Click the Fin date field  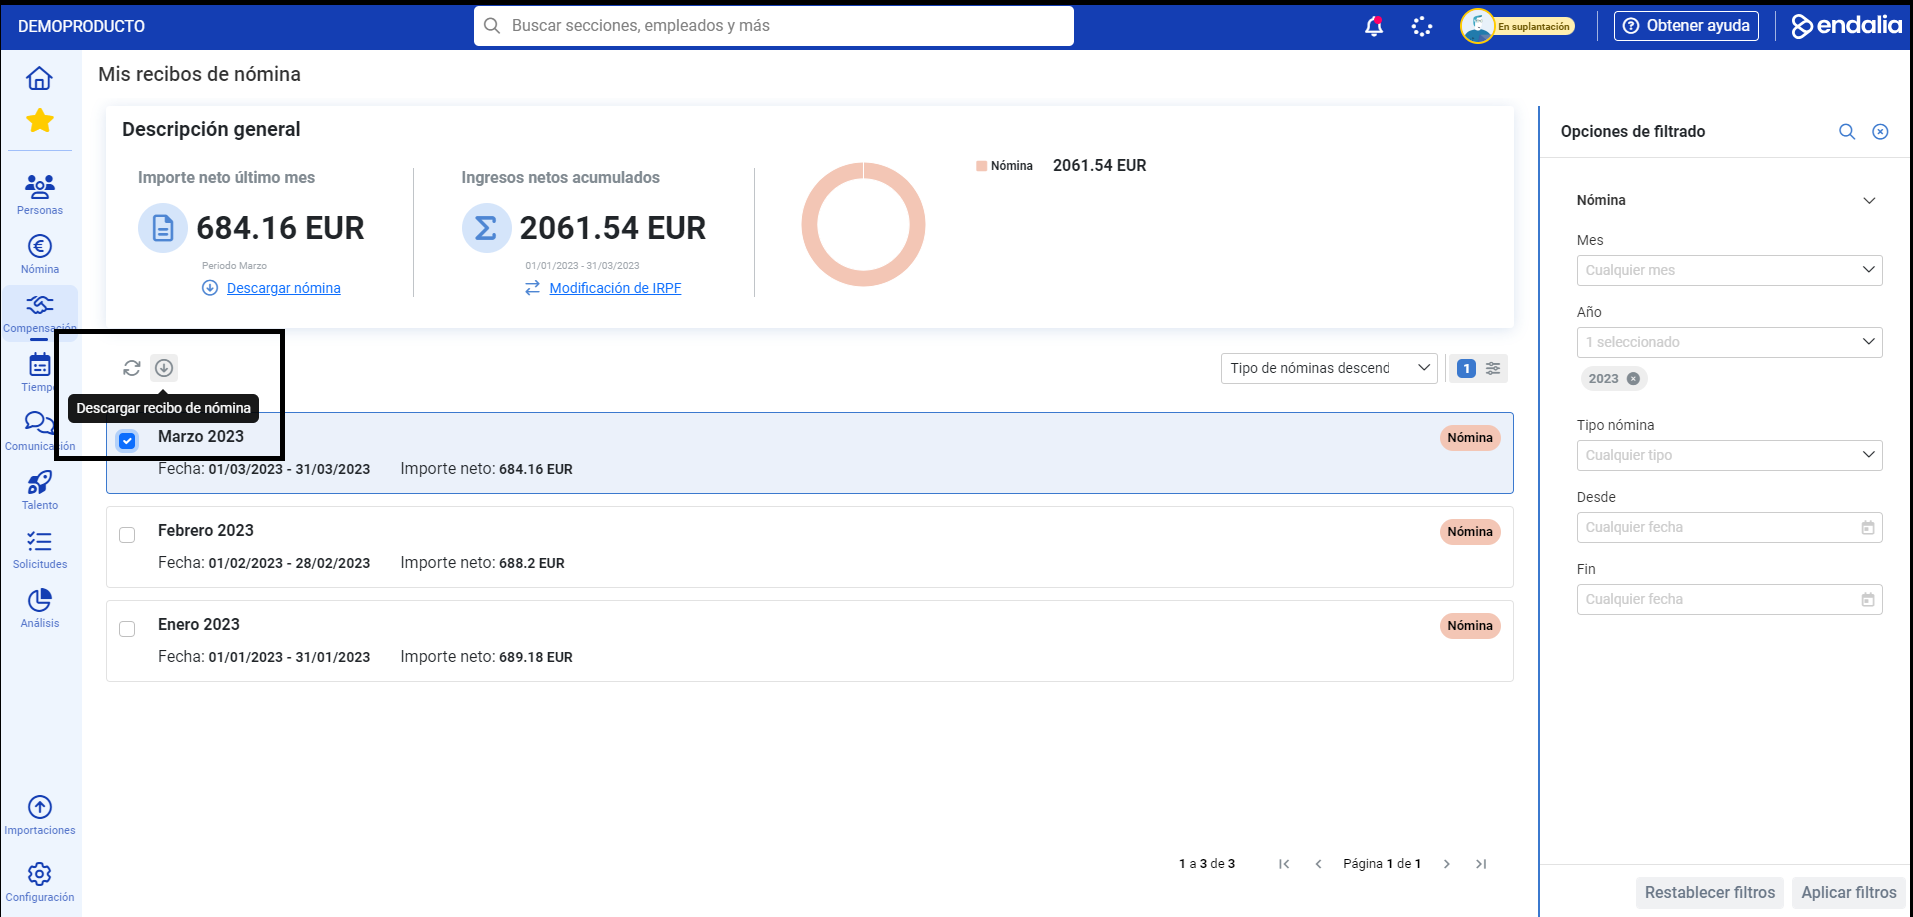[x=1729, y=599]
